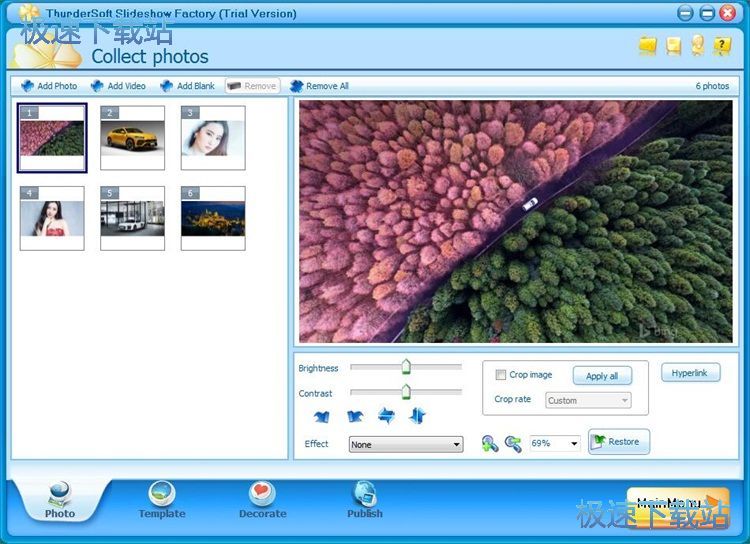Click the zoom out magnifier icon
Viewport: 750px width, 544px height.
tap(513, 443)
